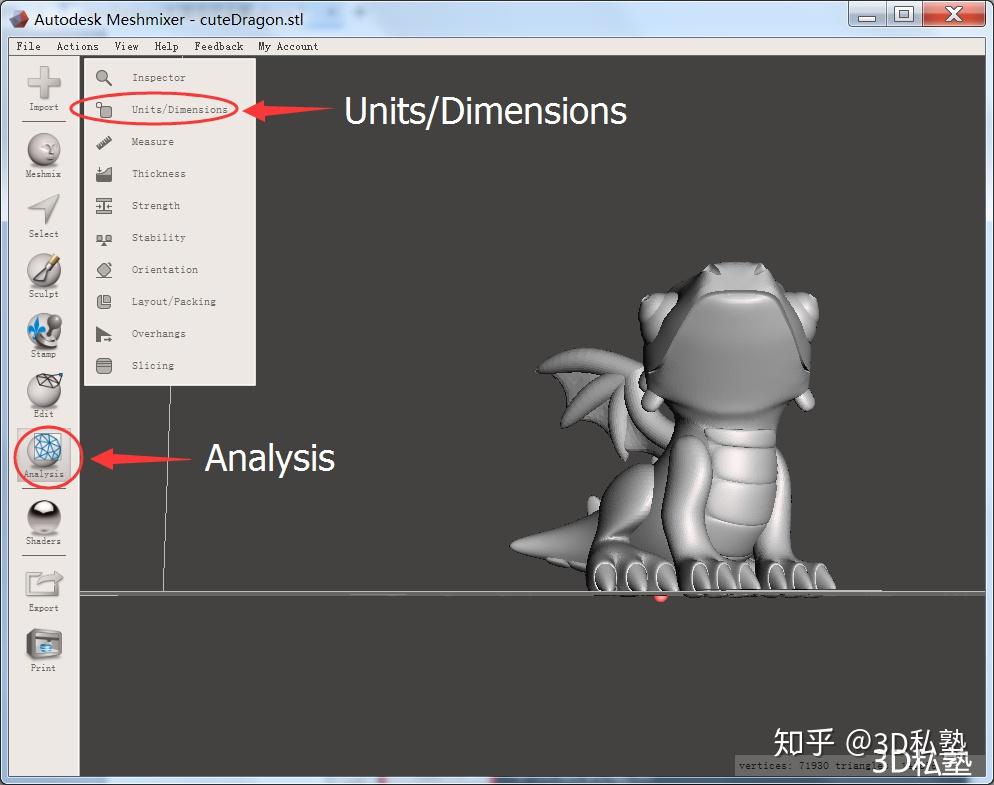This screenshot has height=785, width=994.
Task: Maximize the Meshmixer window
Action: 904,13
